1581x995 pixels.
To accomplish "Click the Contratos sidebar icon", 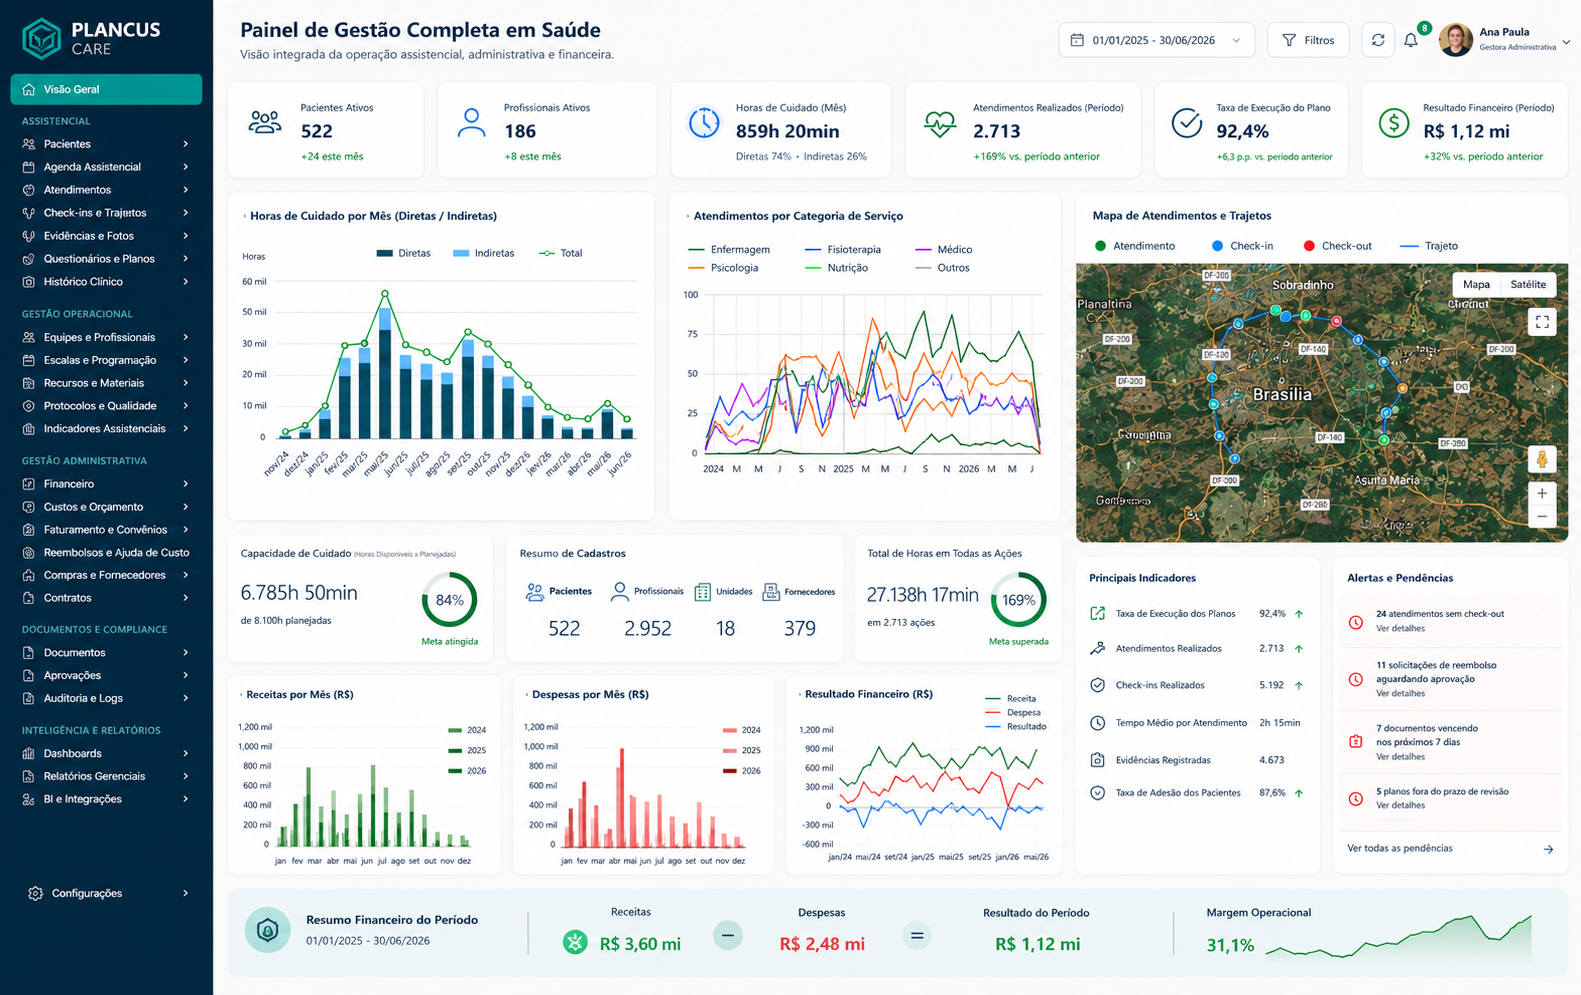I will point(28,598).
